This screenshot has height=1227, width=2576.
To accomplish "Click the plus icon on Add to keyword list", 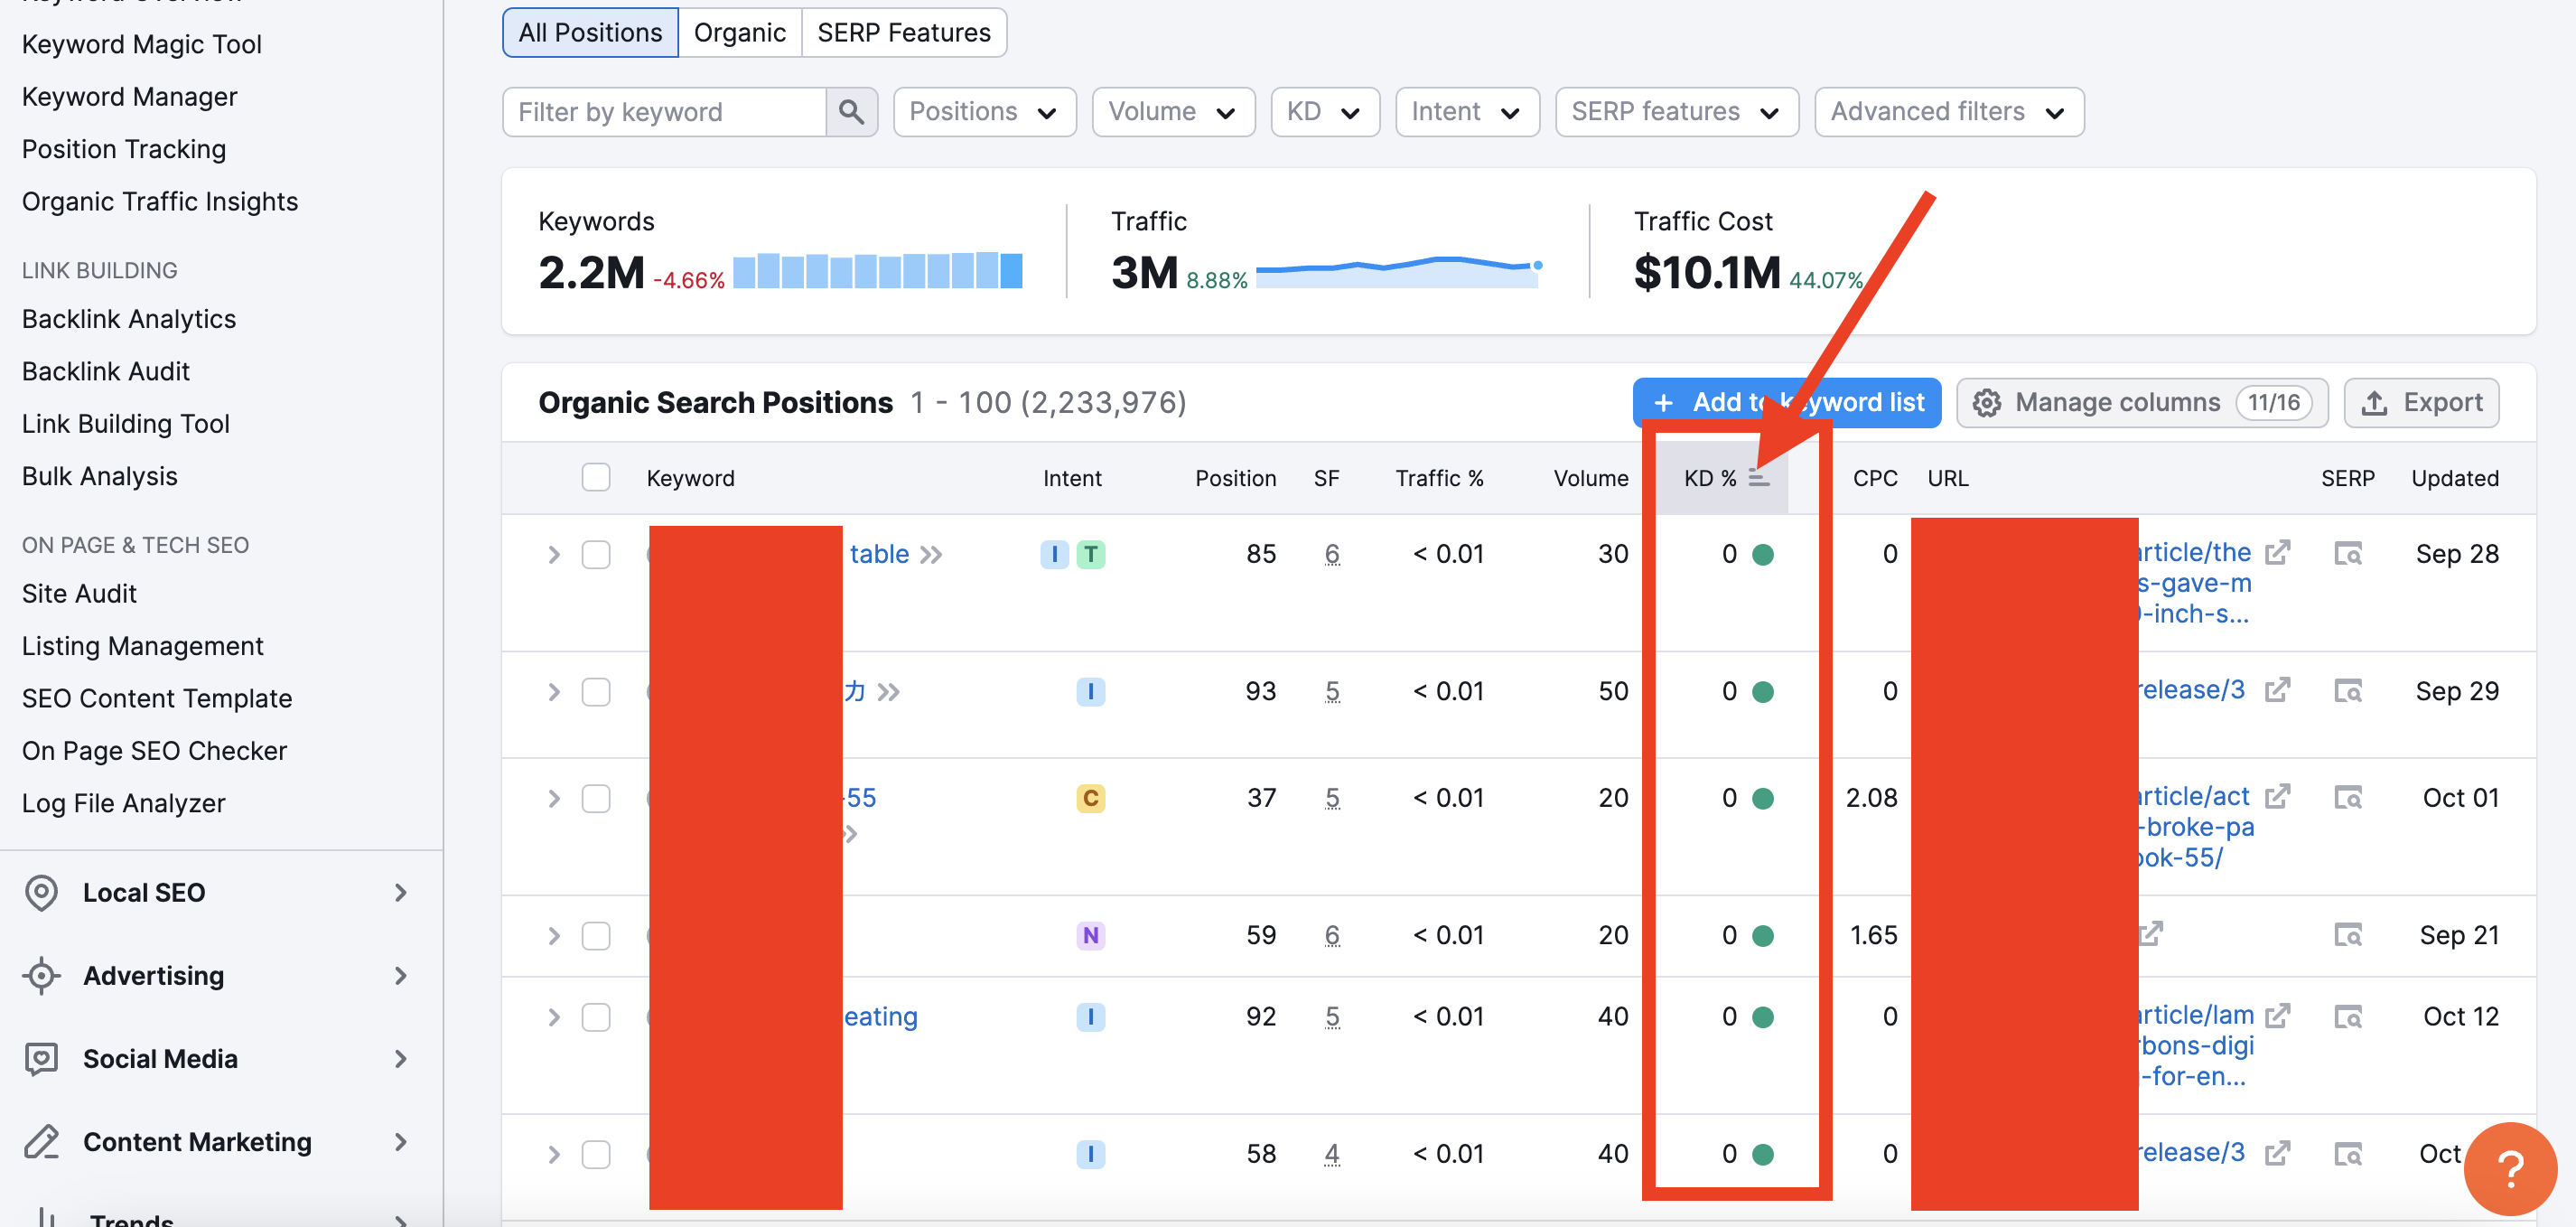I will (1663, 403).
